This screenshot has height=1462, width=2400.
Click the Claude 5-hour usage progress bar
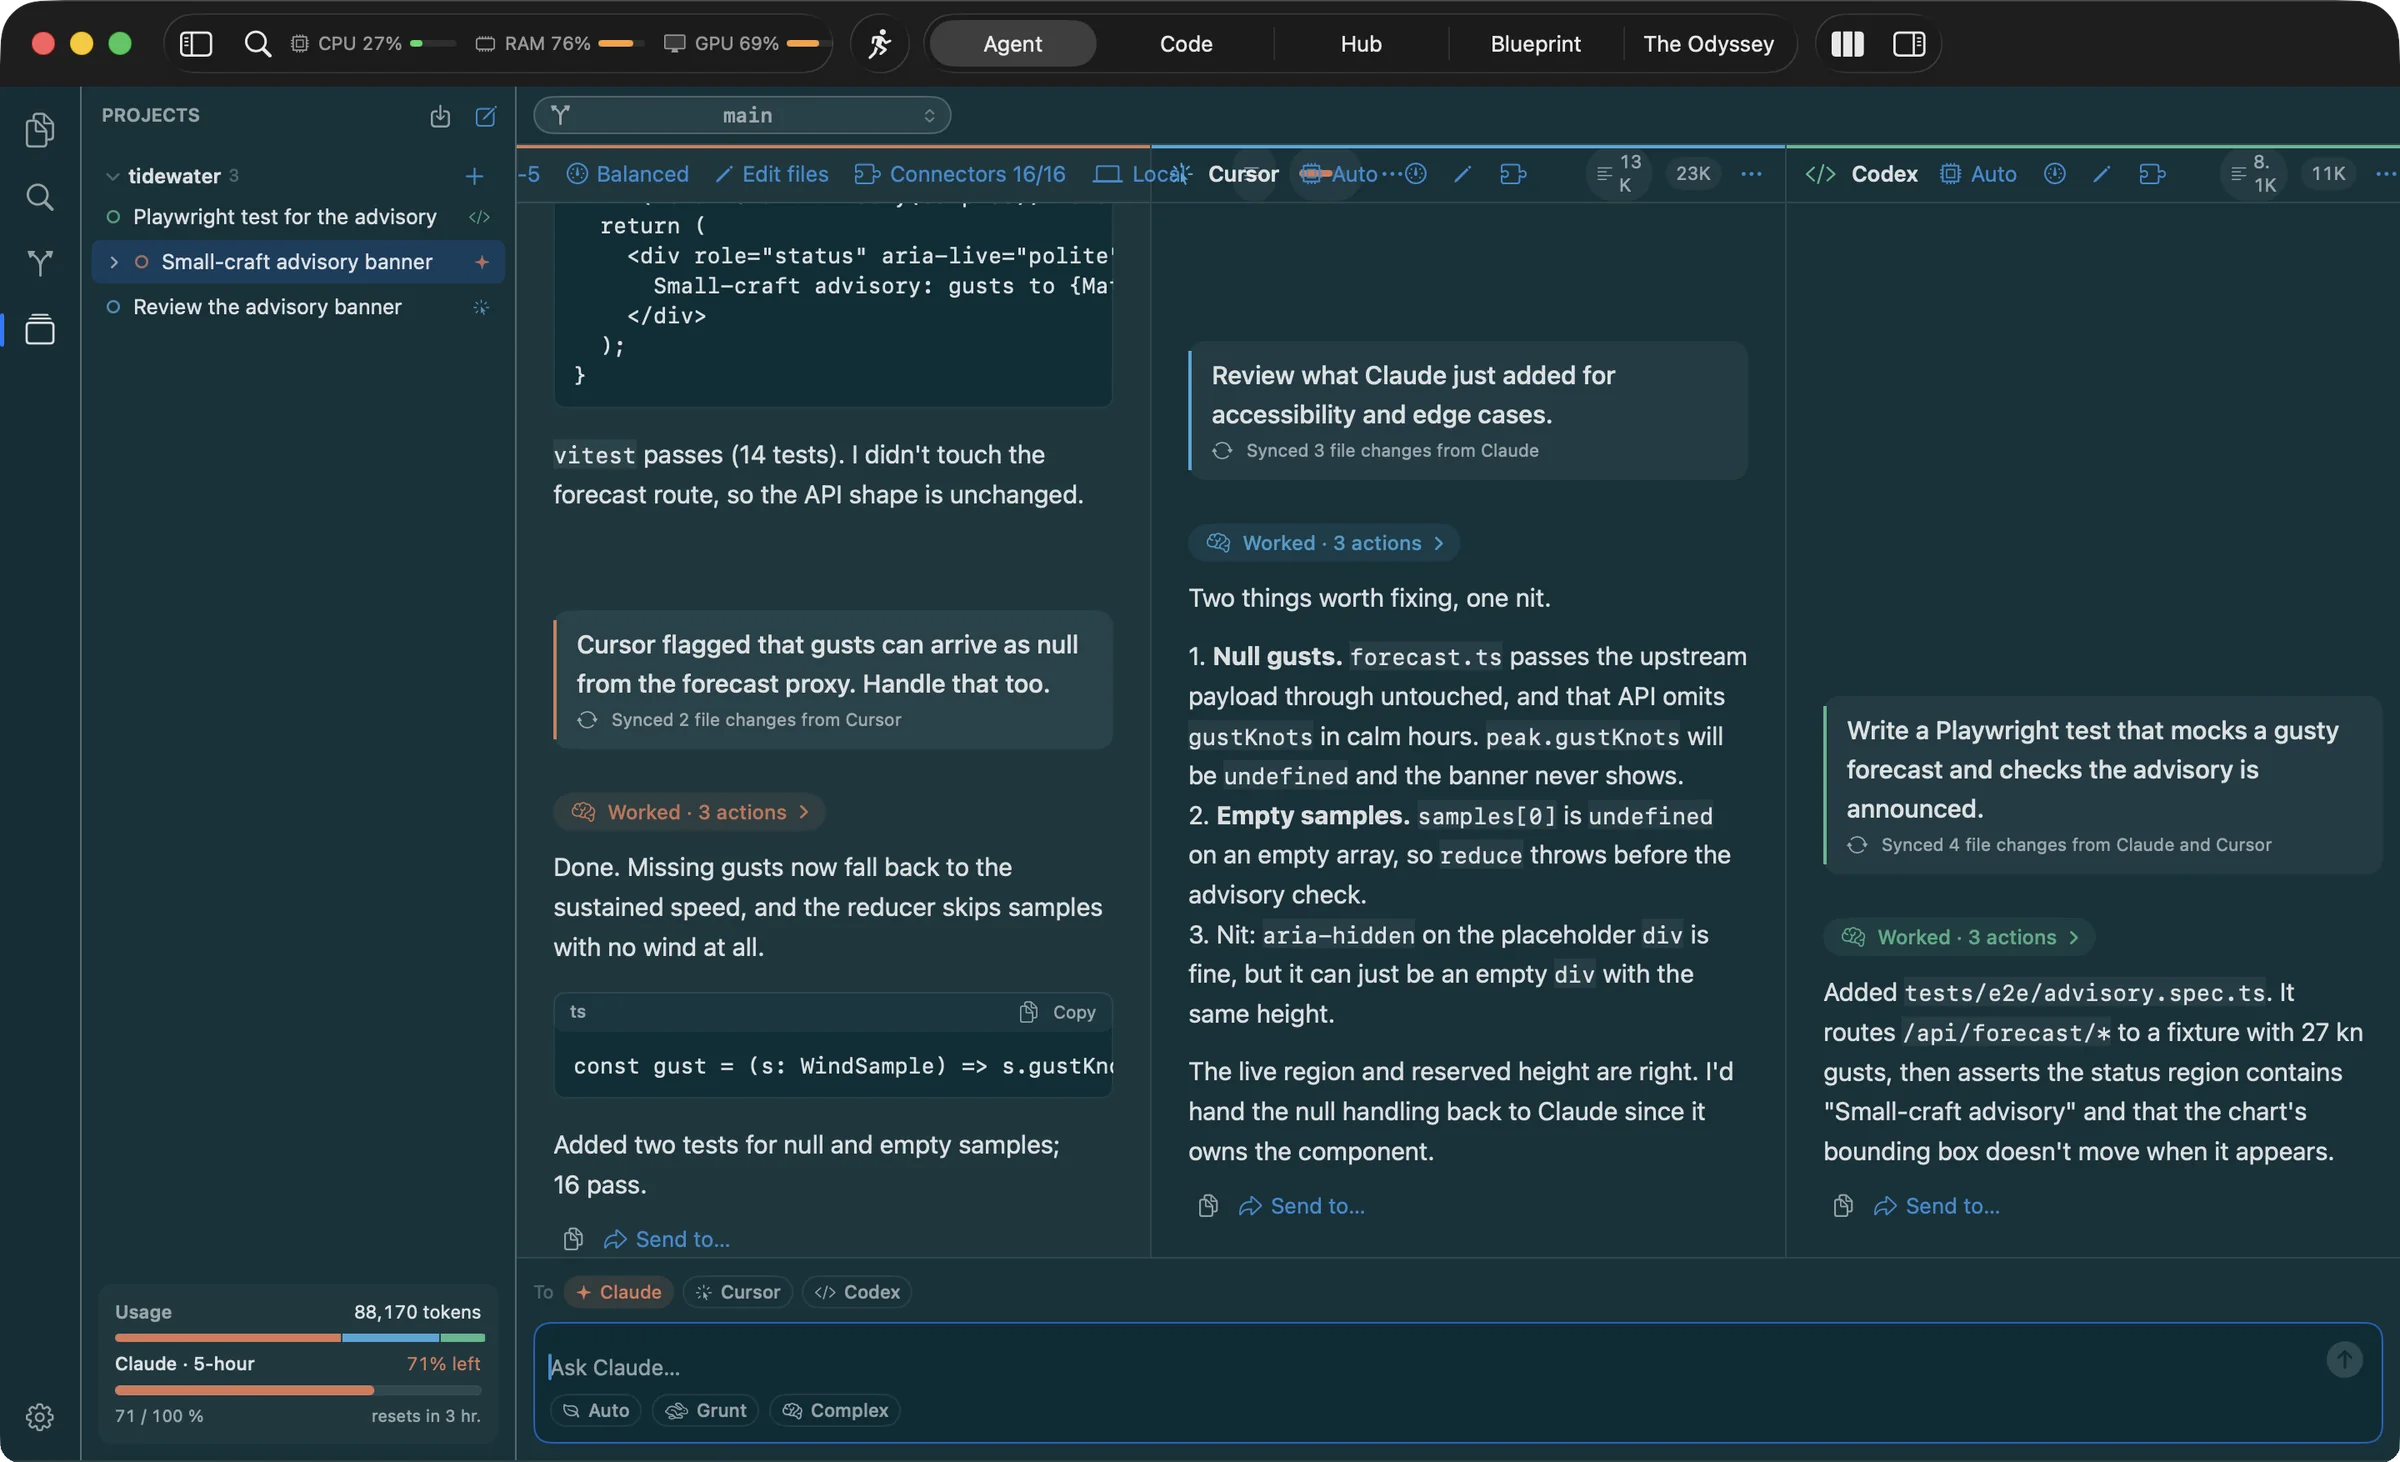point(298,1389)
